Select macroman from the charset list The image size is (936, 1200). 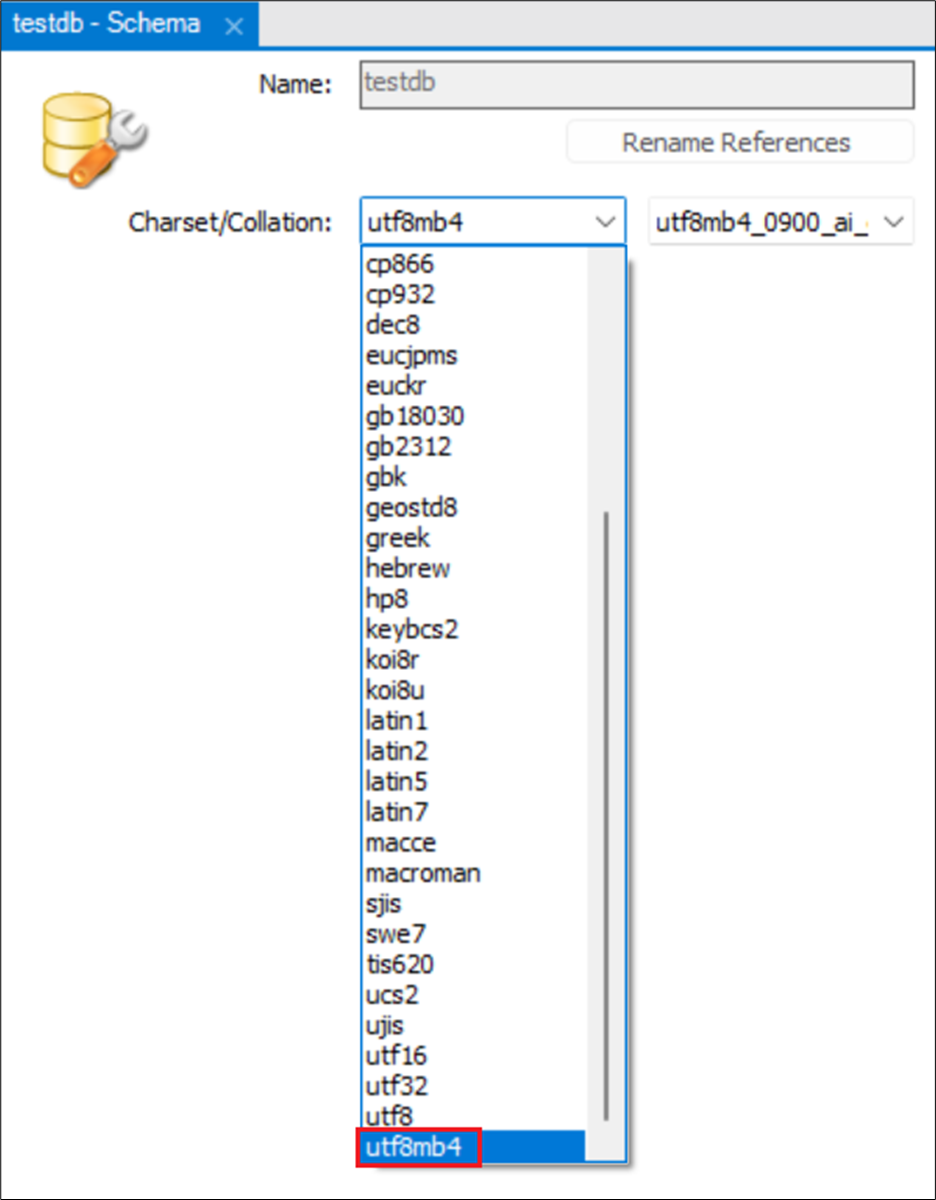[x=472, y=873]
